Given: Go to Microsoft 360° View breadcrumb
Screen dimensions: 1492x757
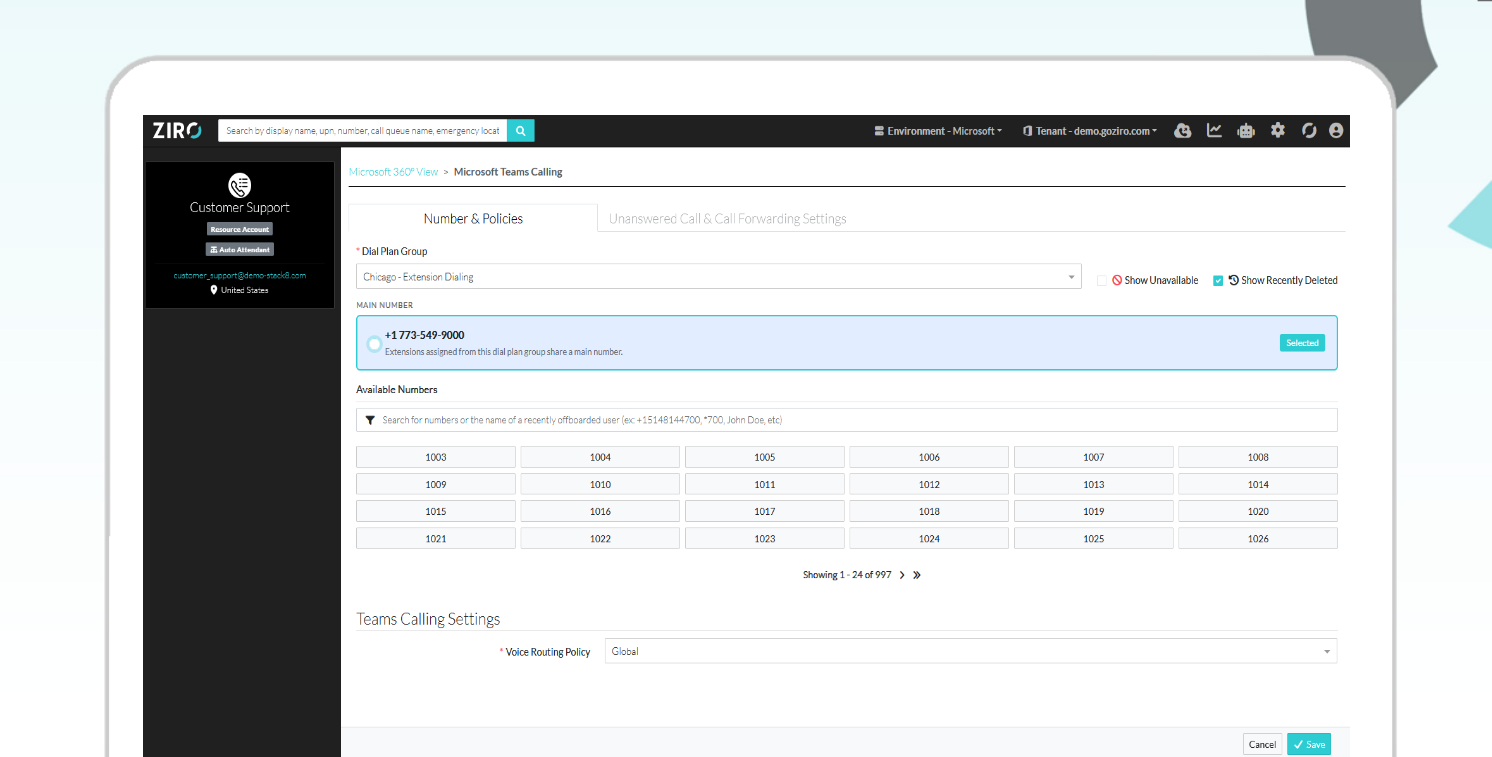Looking at the screenshot, I should pyautogui.click(x=394, y=172).
